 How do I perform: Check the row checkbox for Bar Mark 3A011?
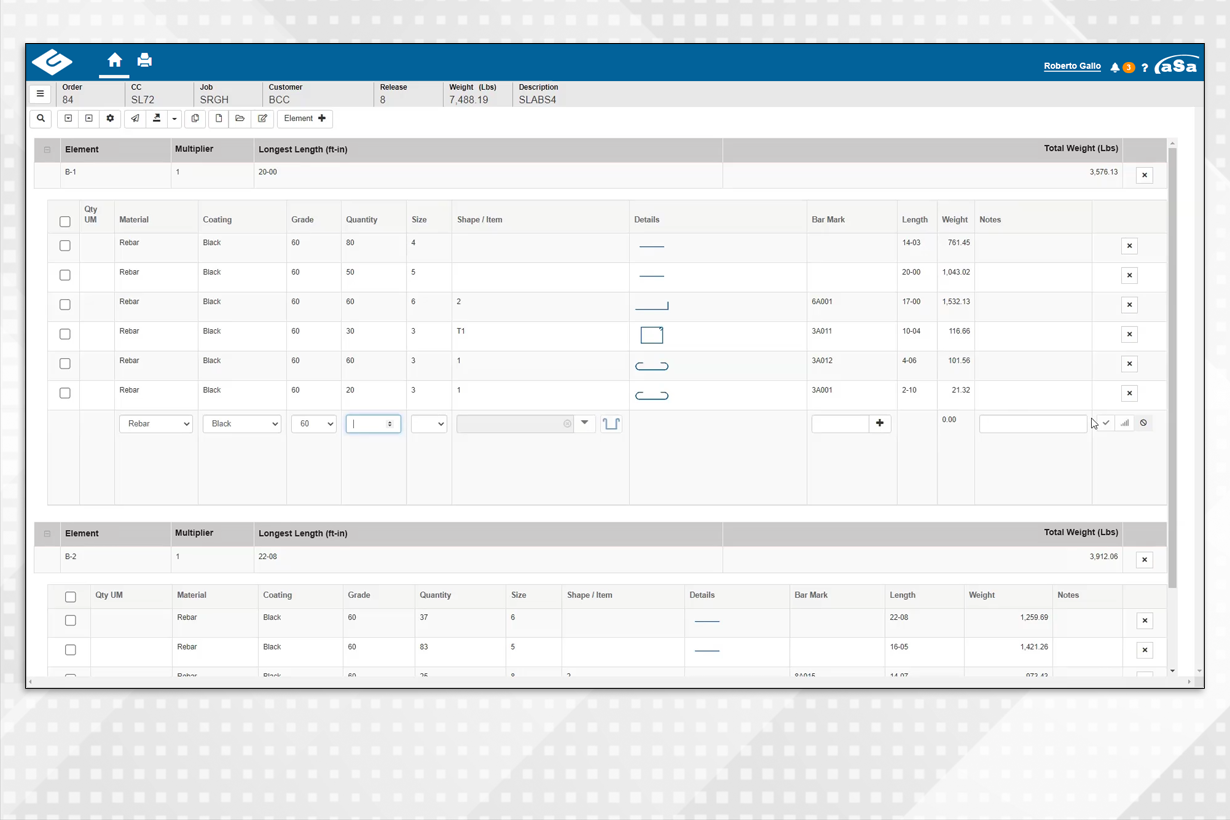coord(65,334)
